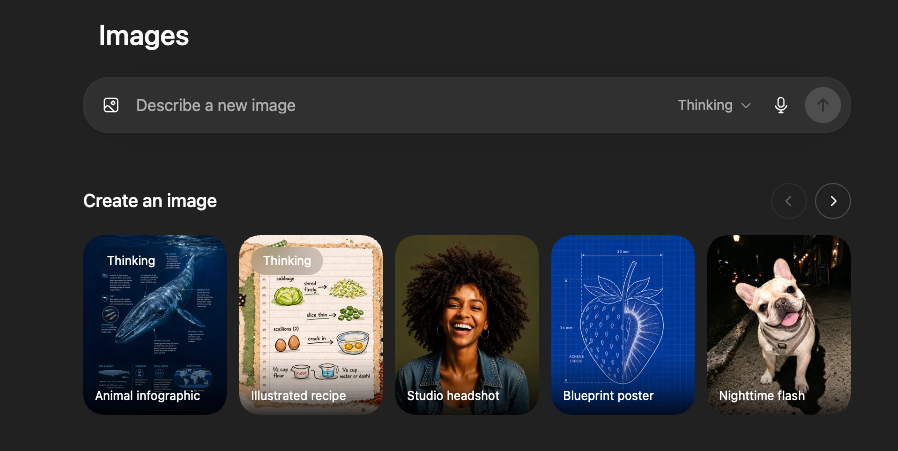
Task: Click the chevron beside Thinking
Action: [x=746, y=106]
